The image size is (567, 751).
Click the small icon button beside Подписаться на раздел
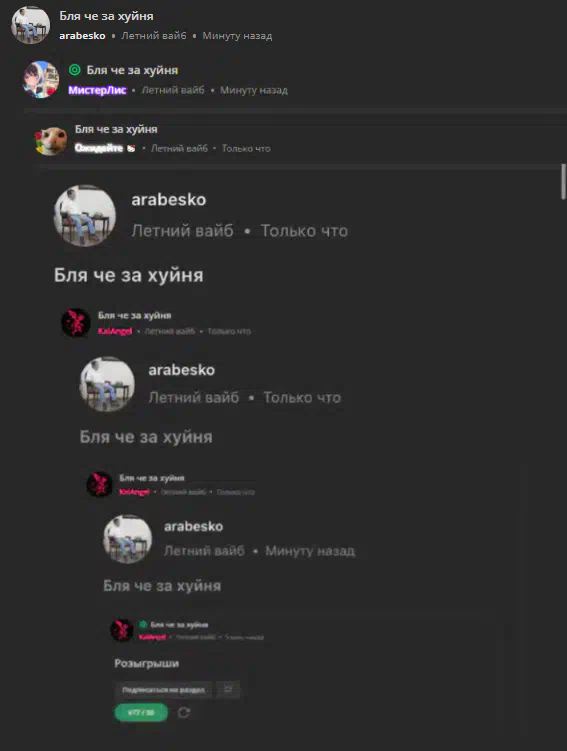click(x=228, y=689)
